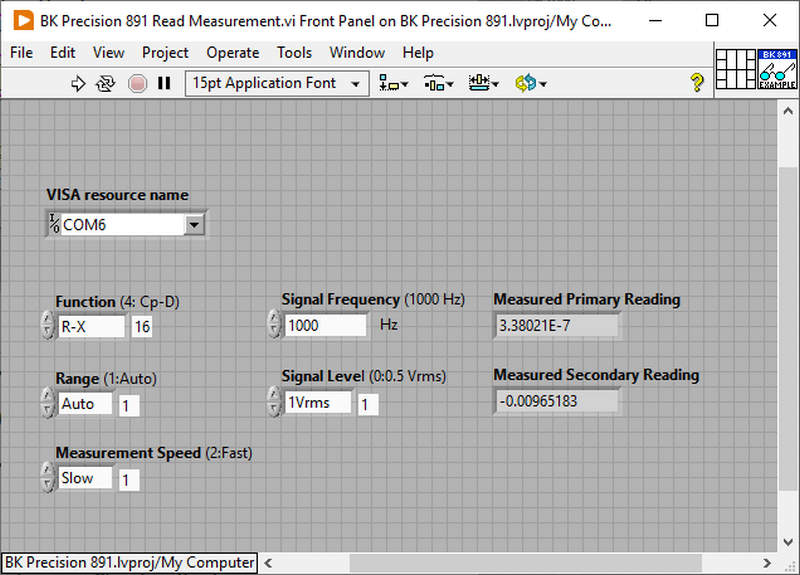Click the Hz unit label

(389, 324)
